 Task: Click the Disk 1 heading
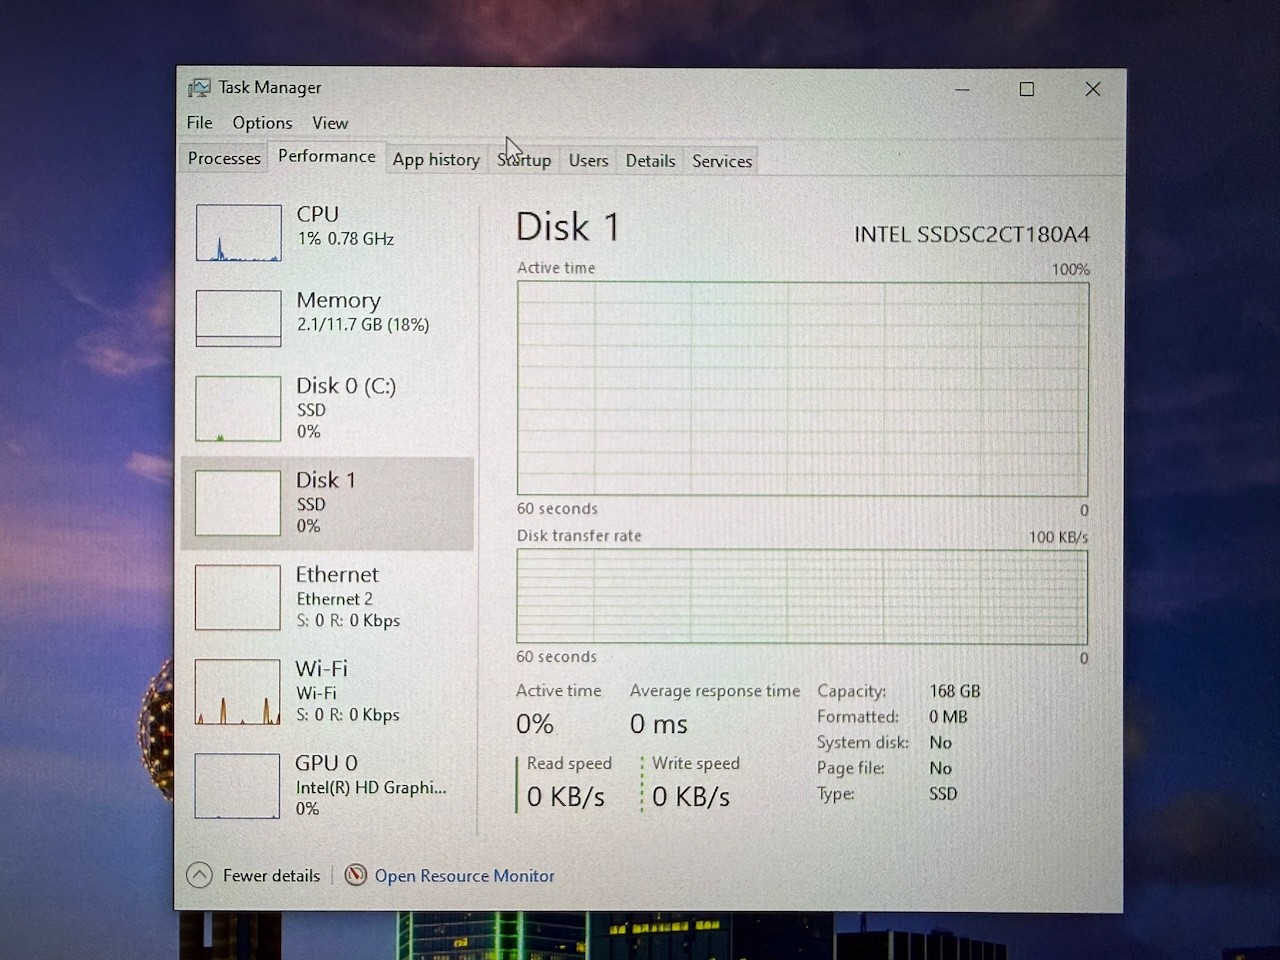(x=567, y=227)
